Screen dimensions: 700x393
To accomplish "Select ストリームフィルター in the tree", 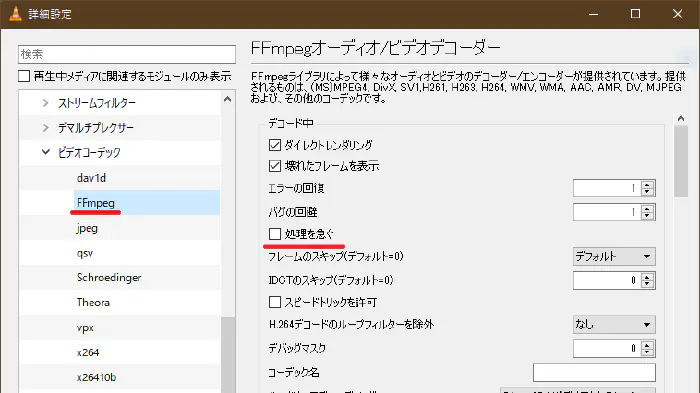I will pyautogui.click(x=96, y=103).
